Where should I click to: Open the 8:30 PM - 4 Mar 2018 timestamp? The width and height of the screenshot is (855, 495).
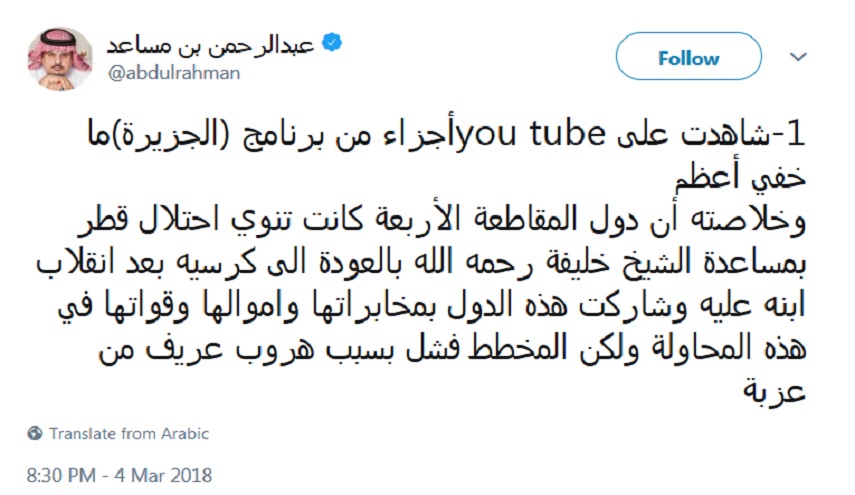coord(121,475)
